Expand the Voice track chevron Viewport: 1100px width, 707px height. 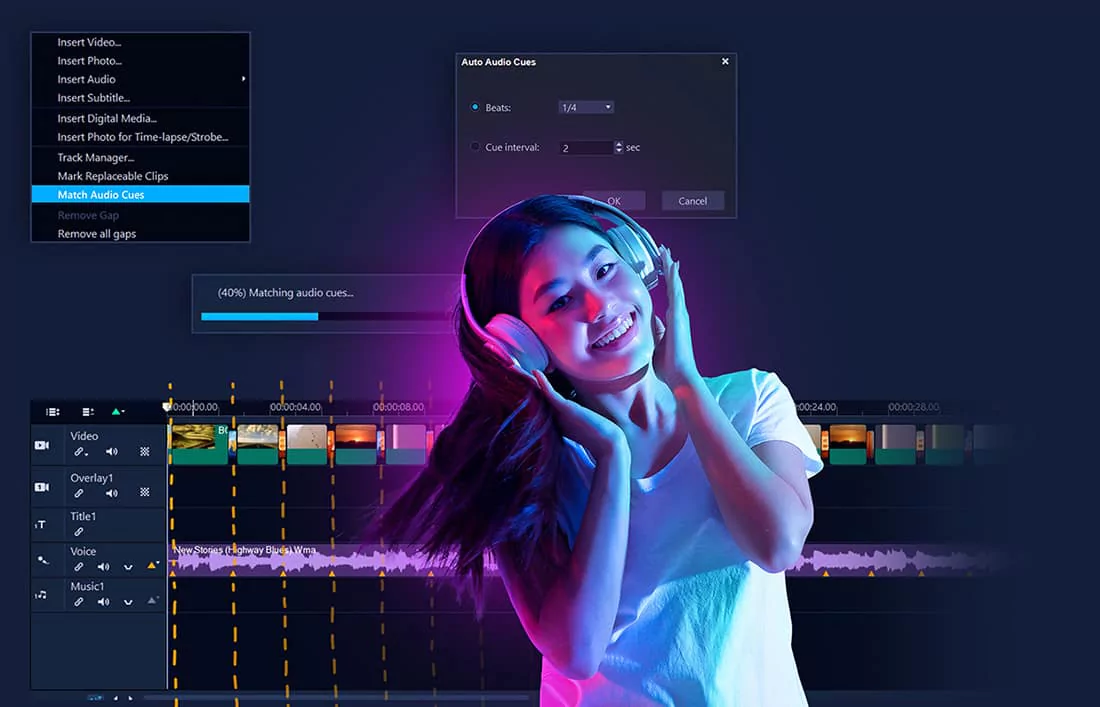pos(128,566)
